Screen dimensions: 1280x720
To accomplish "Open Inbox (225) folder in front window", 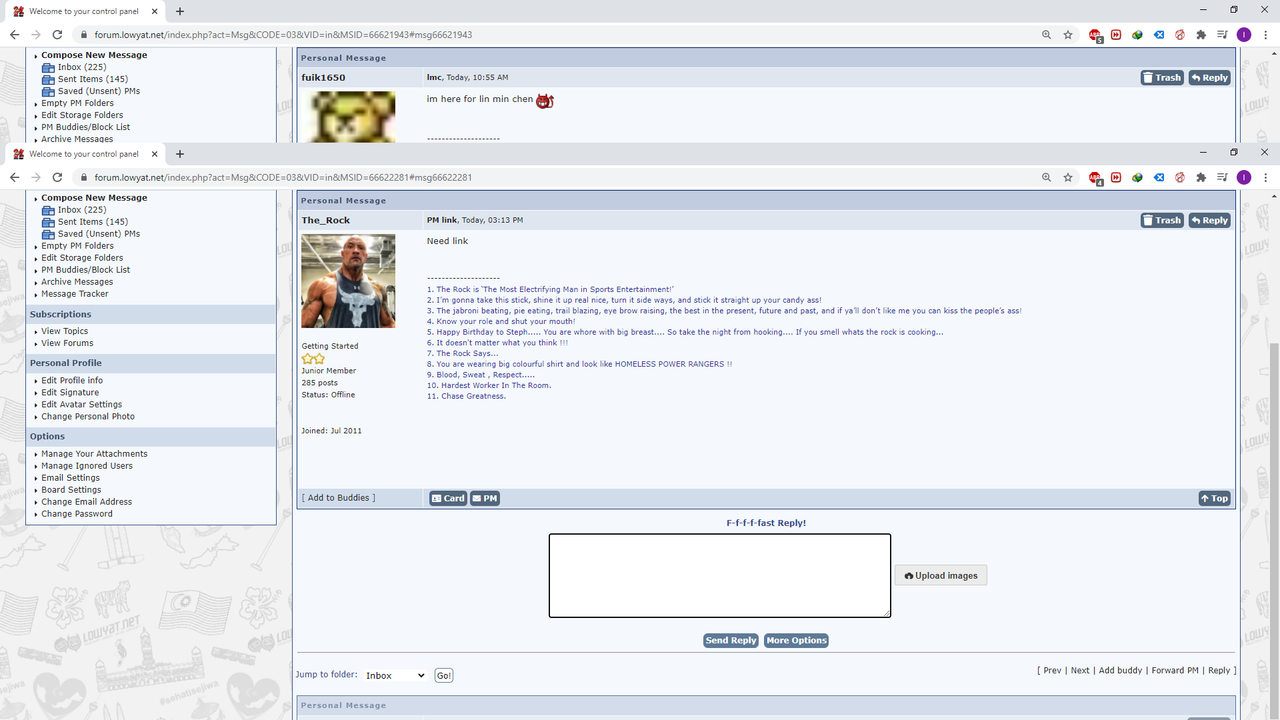I will point(82,210).
